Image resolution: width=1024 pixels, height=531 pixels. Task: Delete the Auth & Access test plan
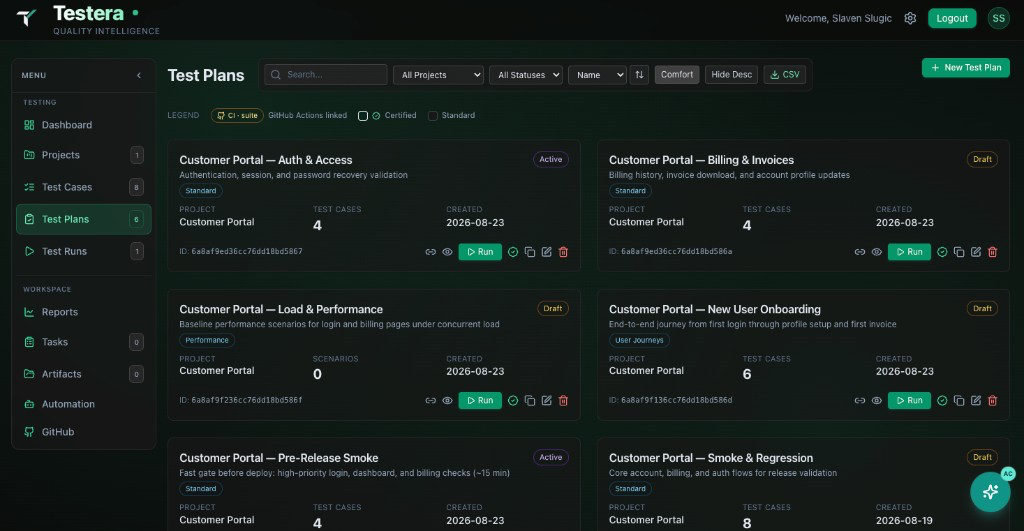pos(563,252)
